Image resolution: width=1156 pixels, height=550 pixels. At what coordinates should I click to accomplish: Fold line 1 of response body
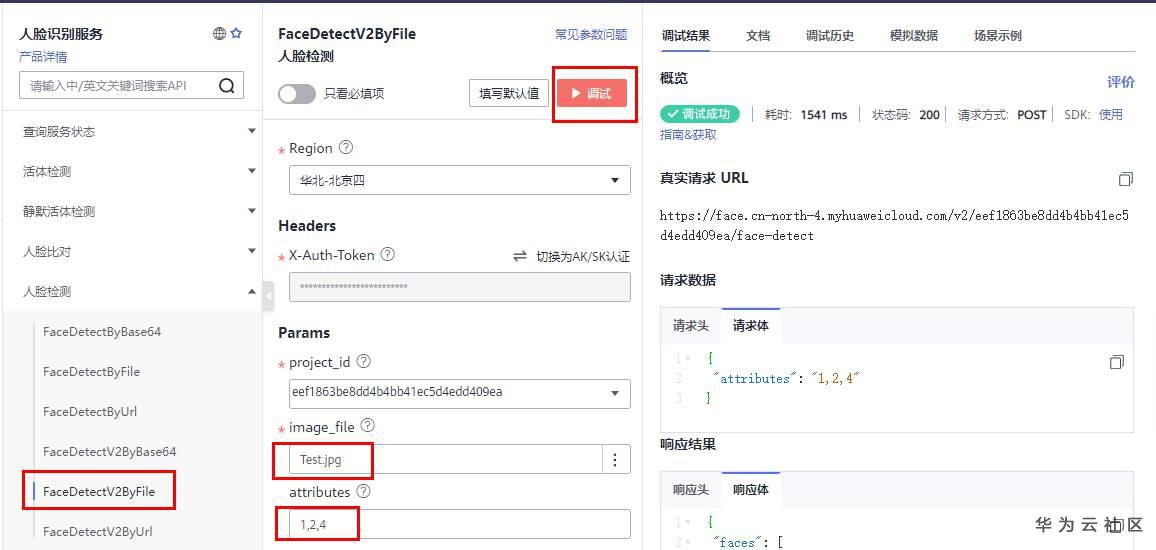pos(688,523)
